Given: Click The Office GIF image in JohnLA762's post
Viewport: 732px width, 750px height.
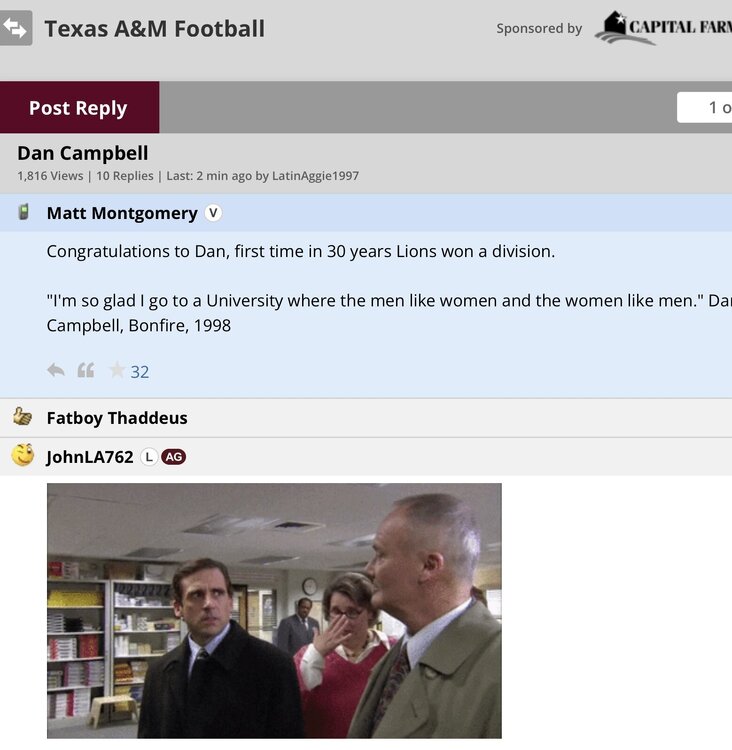Looking at the screenshot, I should pos(274,610).
